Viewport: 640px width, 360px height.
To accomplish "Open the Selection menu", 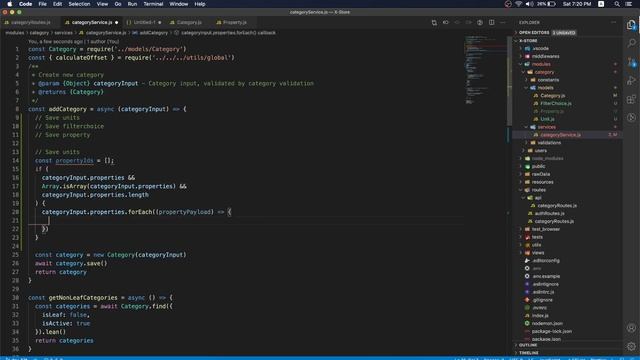I will click(x=79, y=4).
